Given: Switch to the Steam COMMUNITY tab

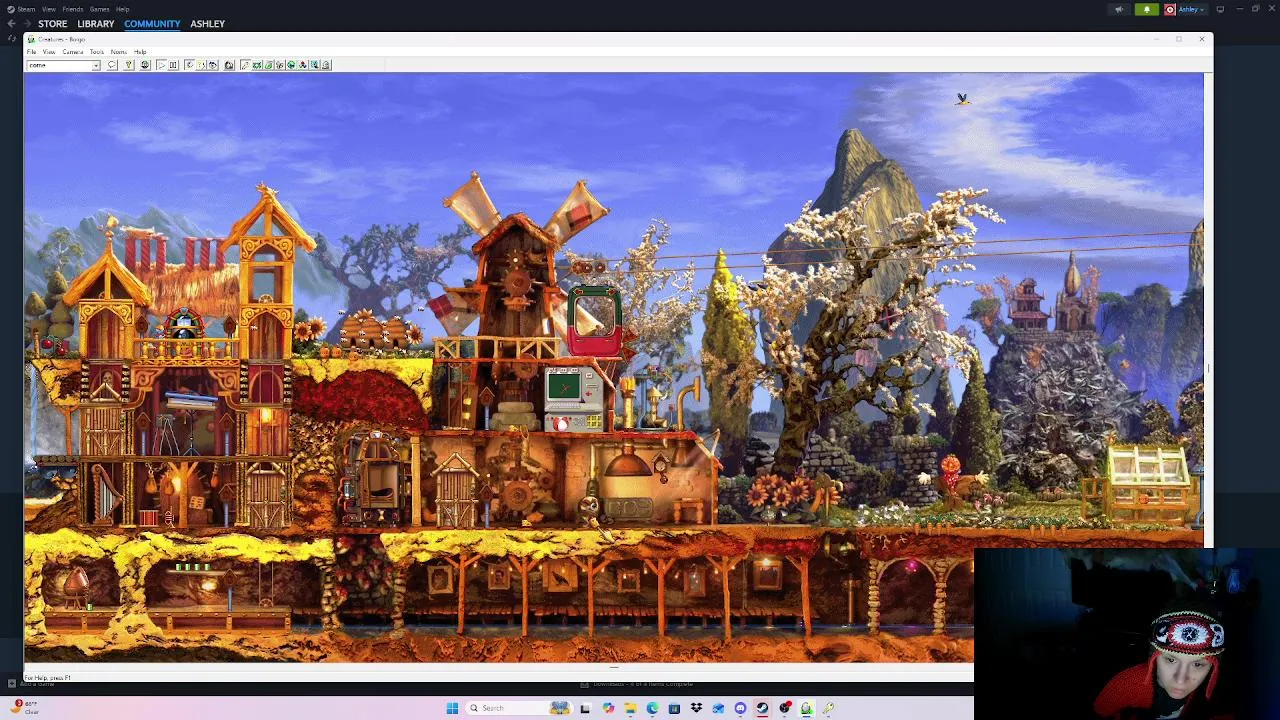Looking at the screenshot, I should click(x=152, y=24).
